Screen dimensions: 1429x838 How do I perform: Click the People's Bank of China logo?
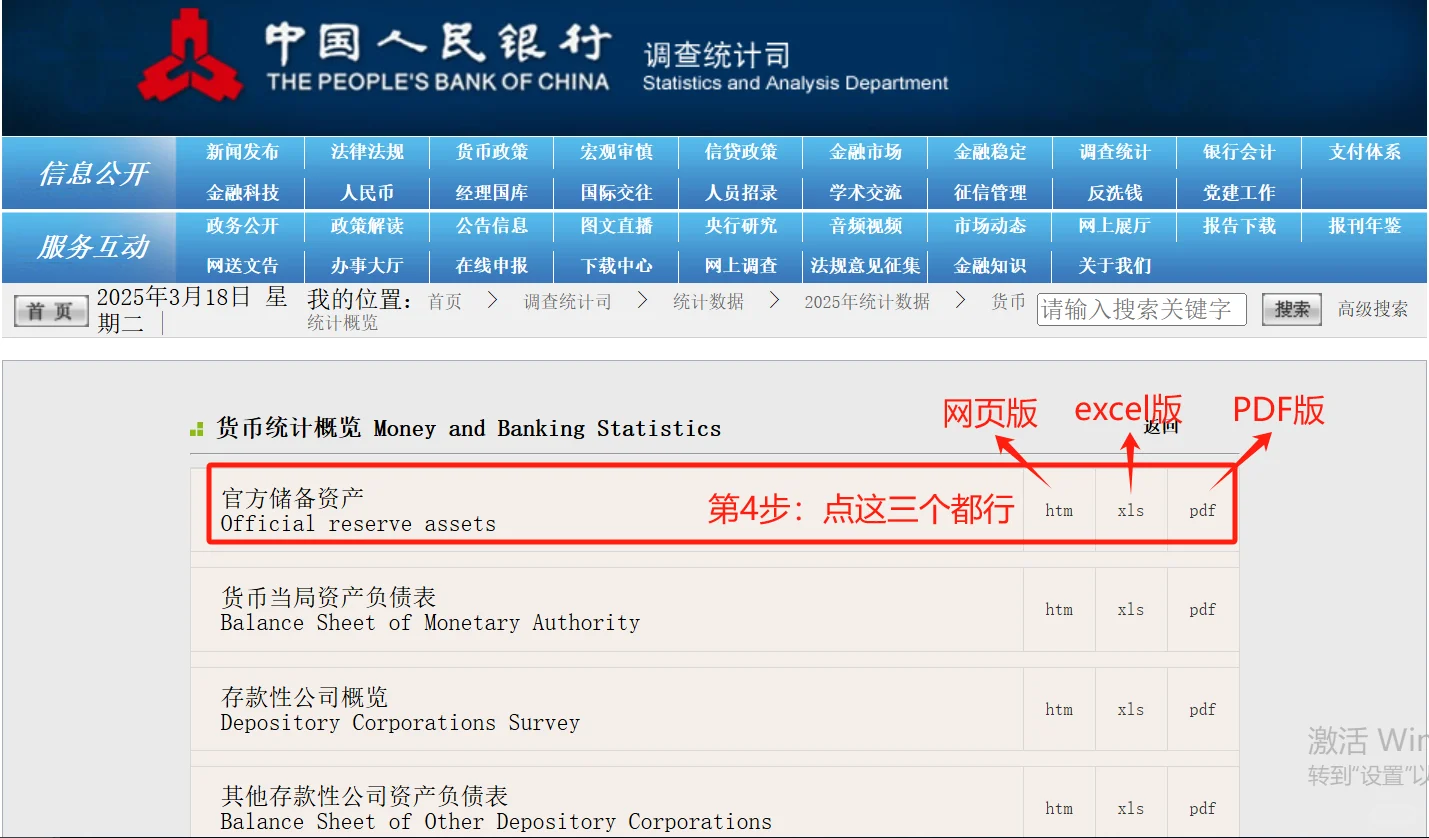[x=190, y=54]
